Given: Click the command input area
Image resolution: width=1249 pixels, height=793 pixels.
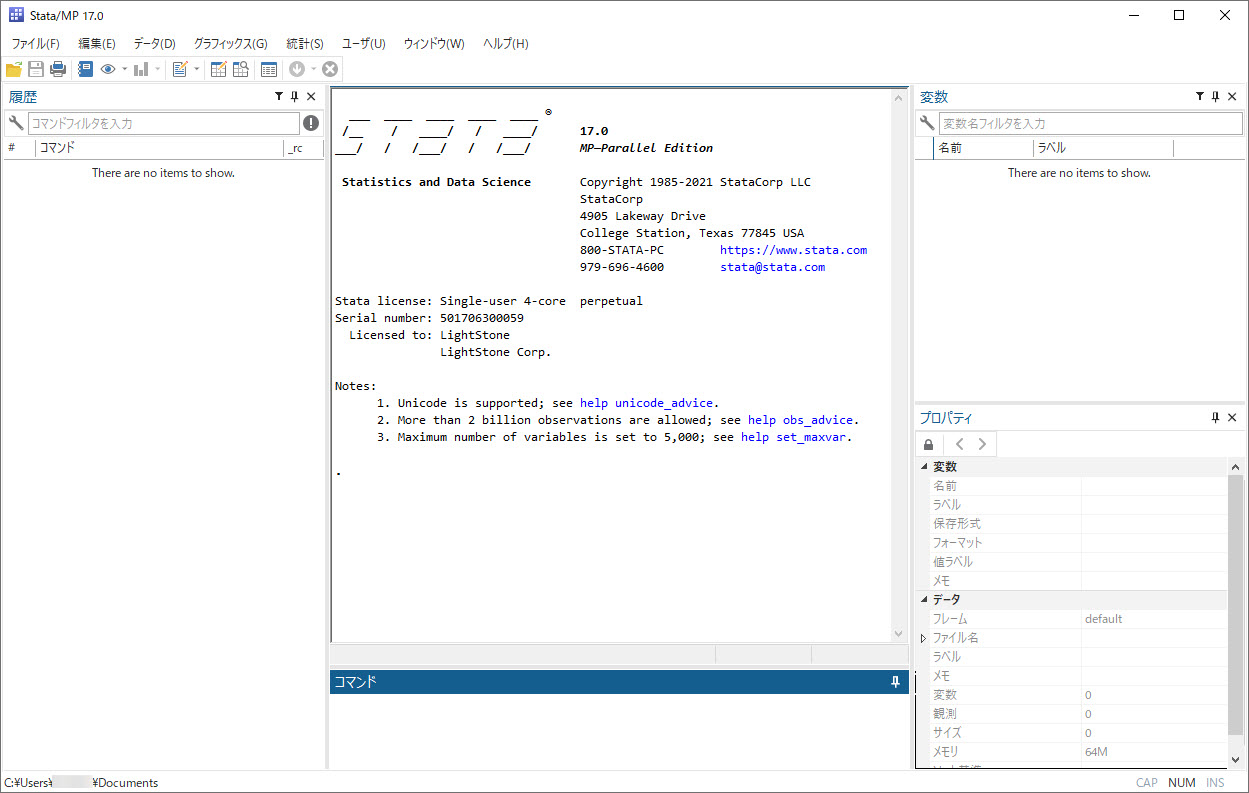Looking at the screenshot, I should tap(619, 731).
